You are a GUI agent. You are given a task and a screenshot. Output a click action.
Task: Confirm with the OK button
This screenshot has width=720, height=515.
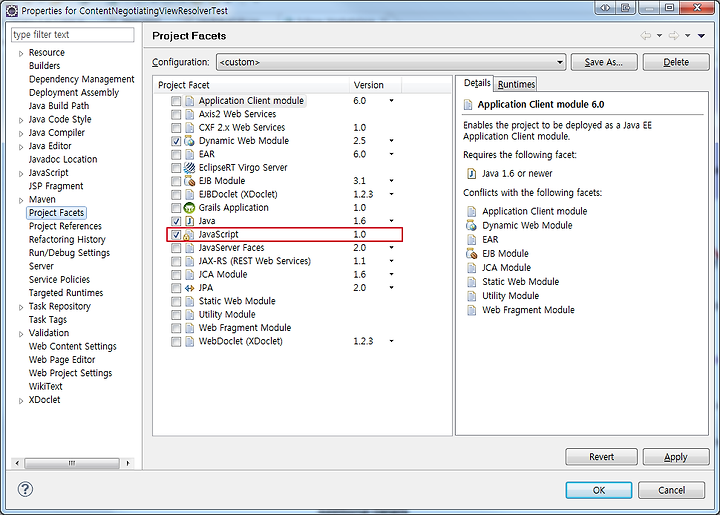[598, 490]
